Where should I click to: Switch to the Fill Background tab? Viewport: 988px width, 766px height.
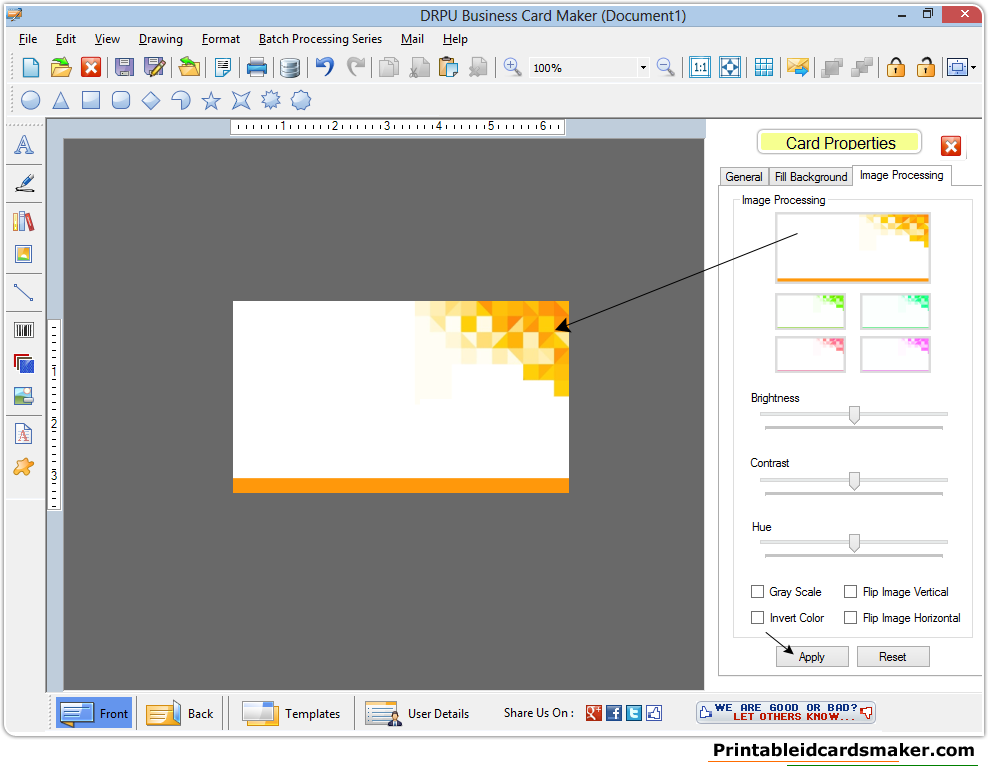tap(811, 177)
